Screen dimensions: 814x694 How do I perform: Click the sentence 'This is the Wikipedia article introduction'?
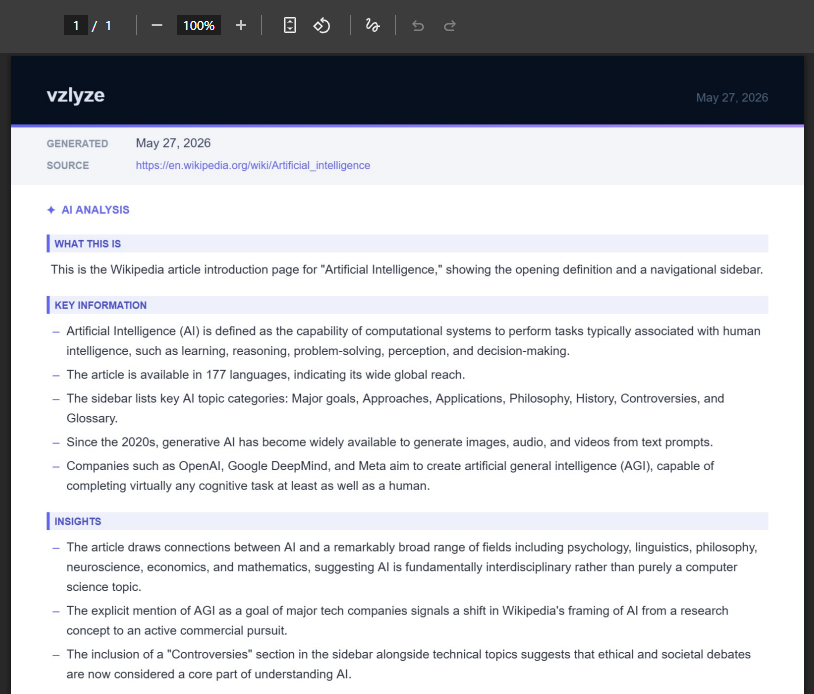(406, 269)
